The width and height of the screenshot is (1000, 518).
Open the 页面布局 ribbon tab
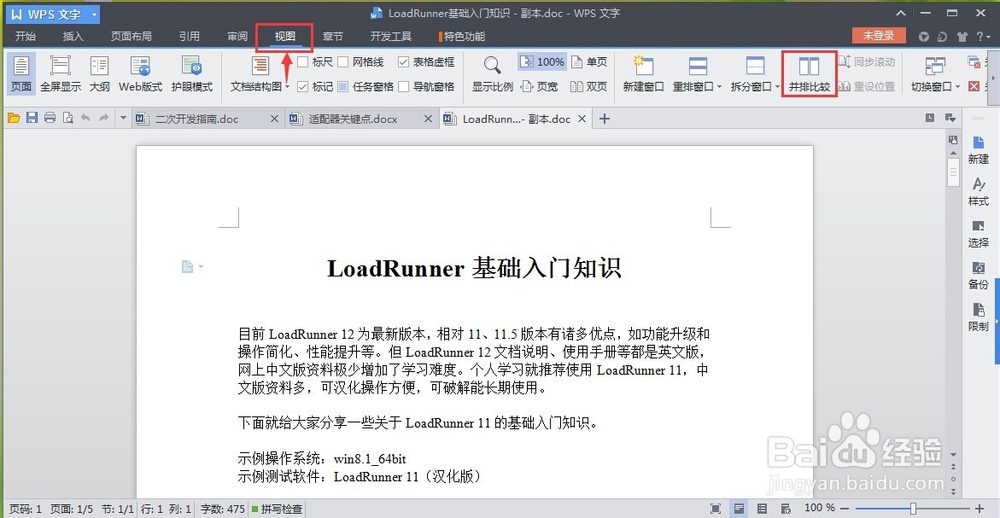131,36
